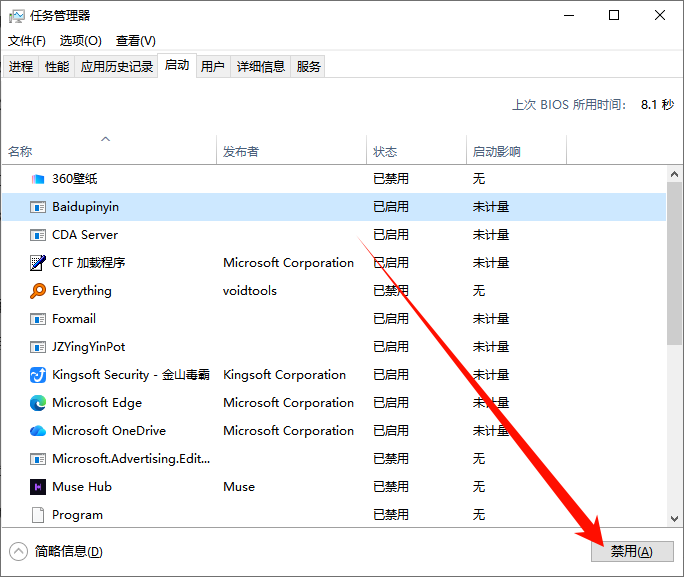The height and width of the screenshot is (577, 684).
Task: Click the Muse publisher cell
Action: tap(239, 487)
